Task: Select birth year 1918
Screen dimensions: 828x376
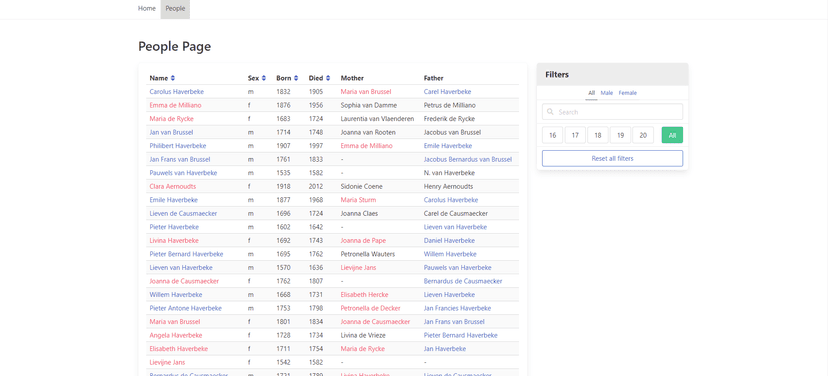Action: 284,186
